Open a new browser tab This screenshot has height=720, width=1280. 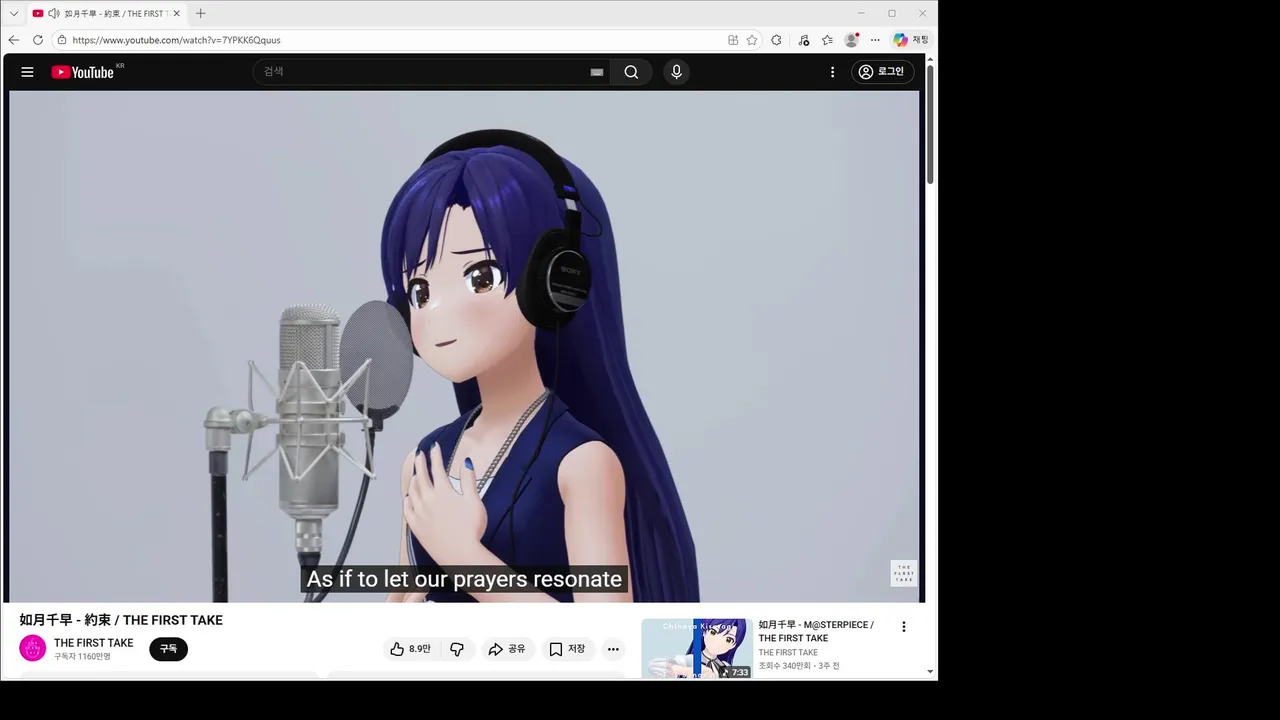pyautogui.click(x=200, y=13)
